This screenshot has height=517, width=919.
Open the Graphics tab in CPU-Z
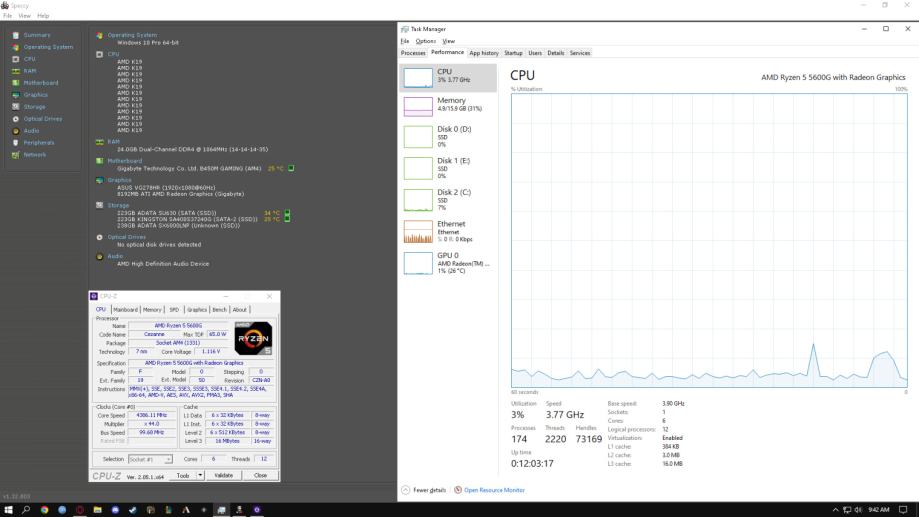click(x=197, y=309)
